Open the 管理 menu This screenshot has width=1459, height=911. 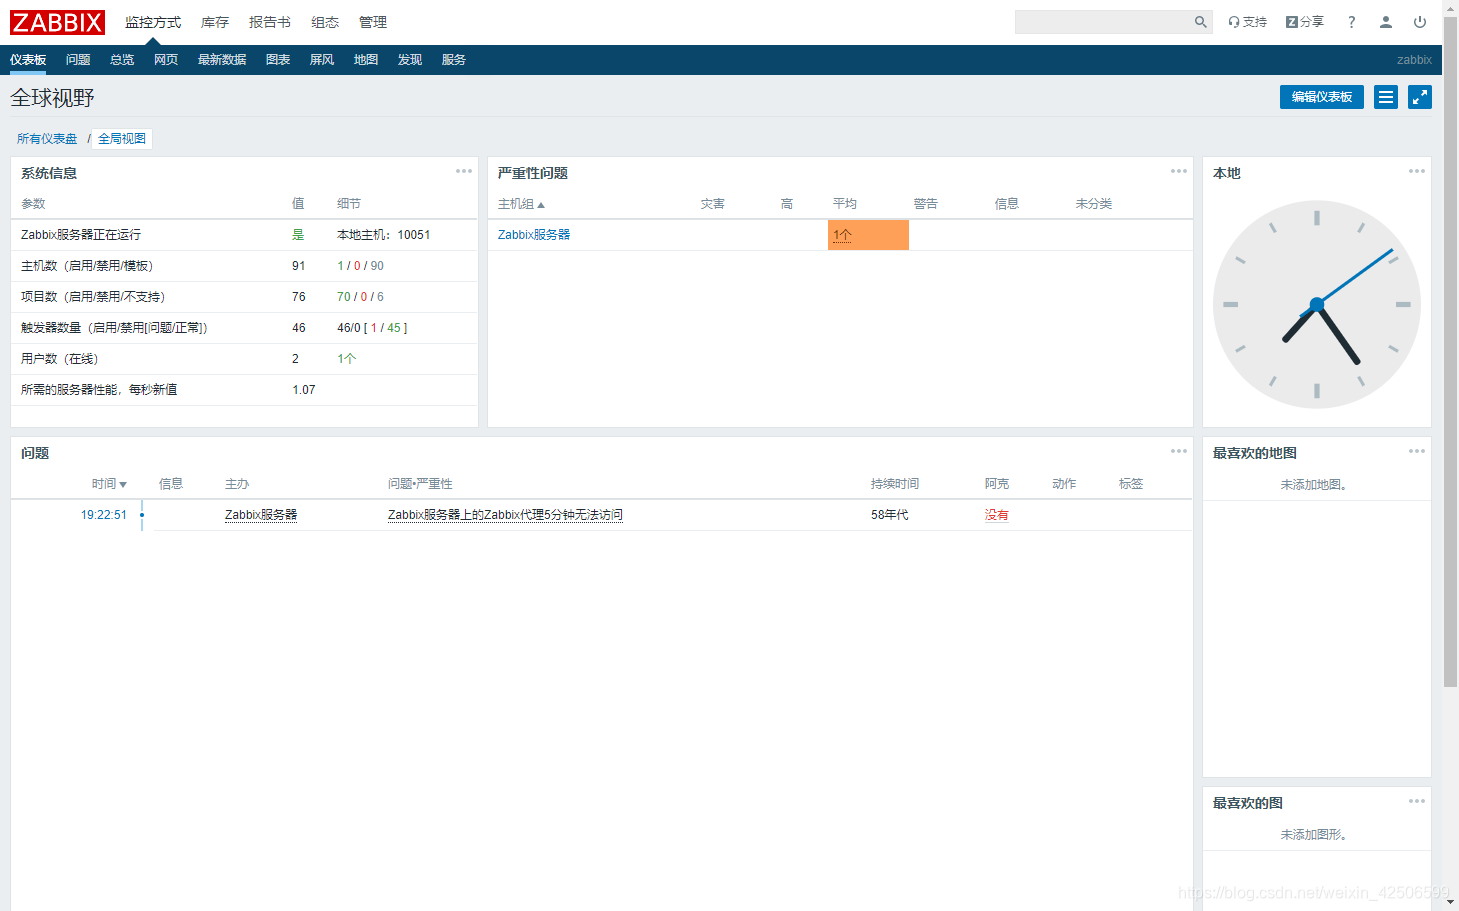click(x=373, y=22)
